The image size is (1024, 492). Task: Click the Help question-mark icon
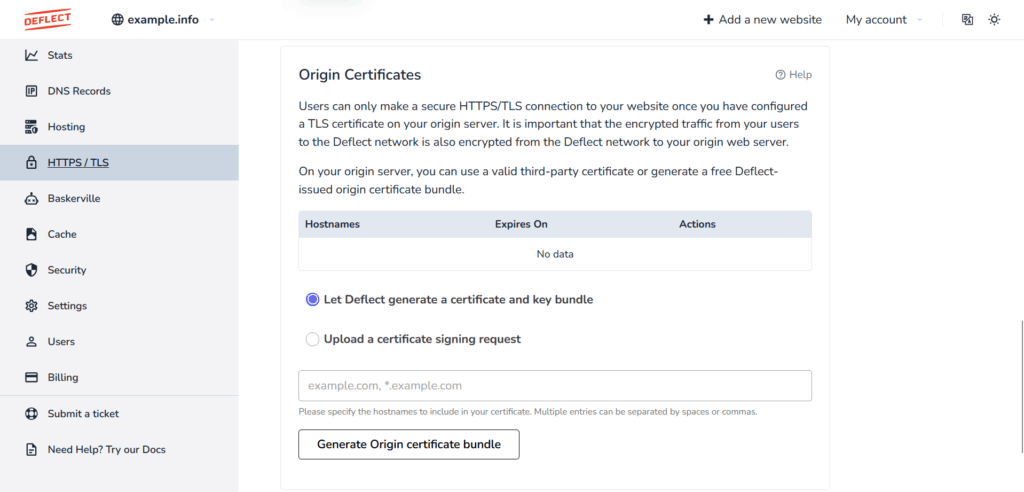(780, 74)
